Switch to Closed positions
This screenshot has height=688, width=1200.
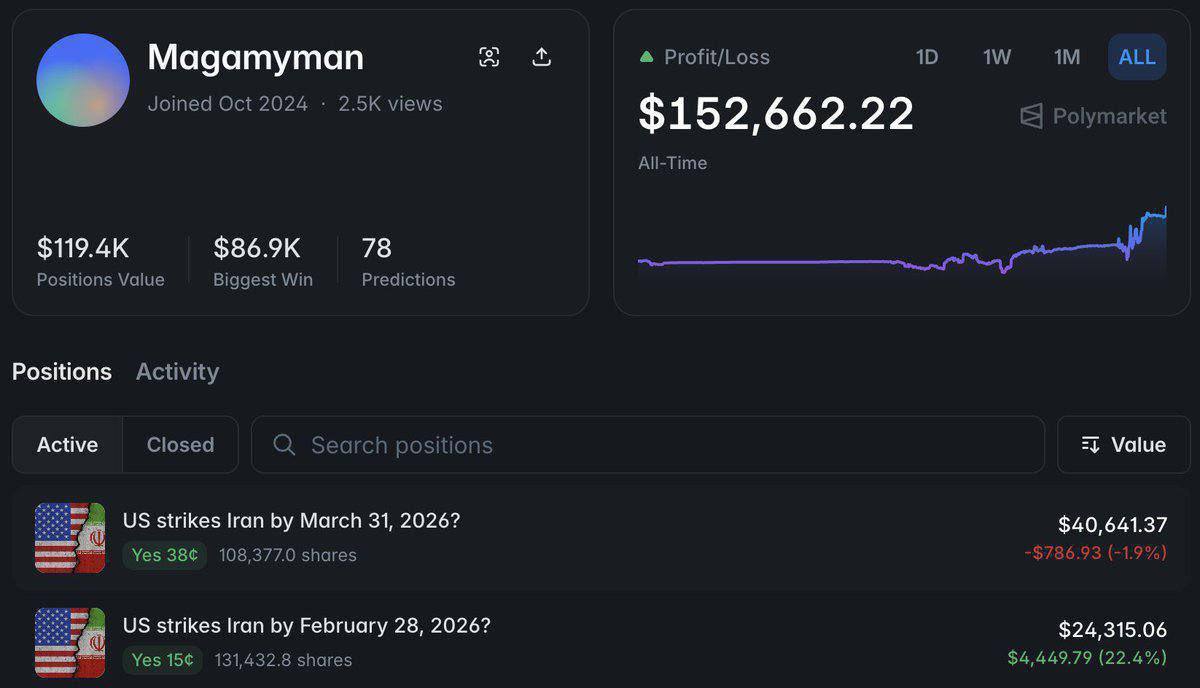coord(179,444)
